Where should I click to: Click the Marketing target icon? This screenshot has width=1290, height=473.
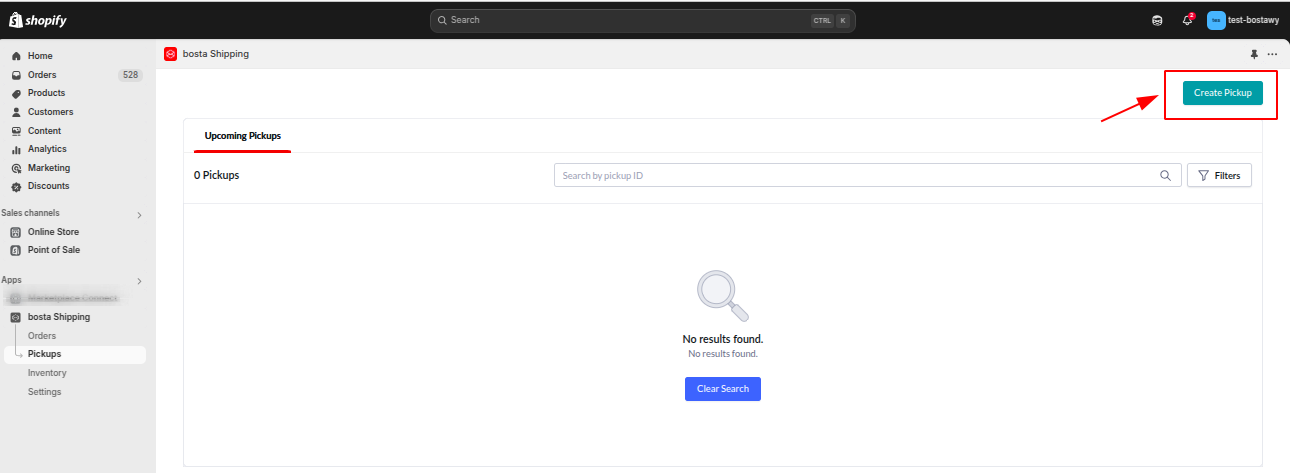click(16, 168)
